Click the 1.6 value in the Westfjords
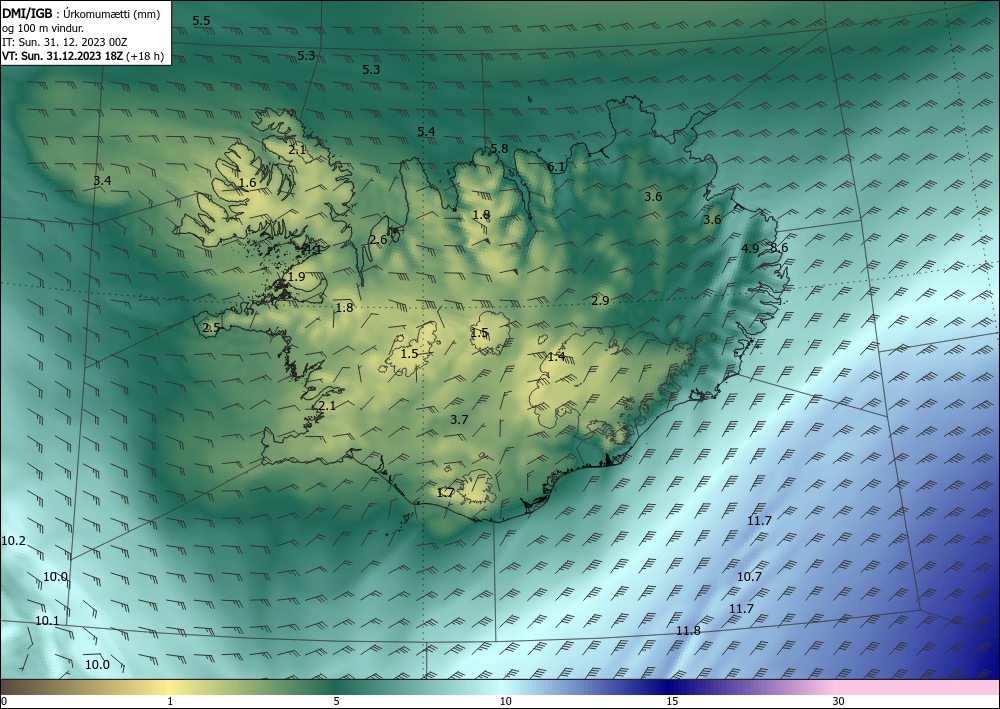The height and width of the screenshot is (709, 1000). point(247,183)
